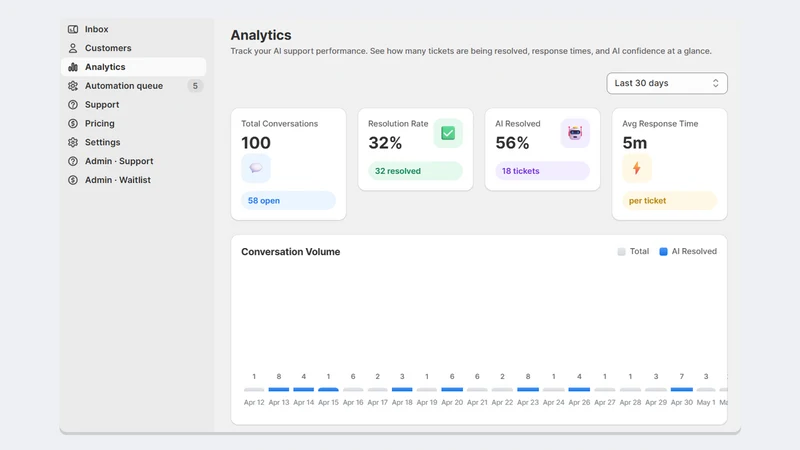
Task: Click the Analytics bar chart icon
Action: coord(73,67)
